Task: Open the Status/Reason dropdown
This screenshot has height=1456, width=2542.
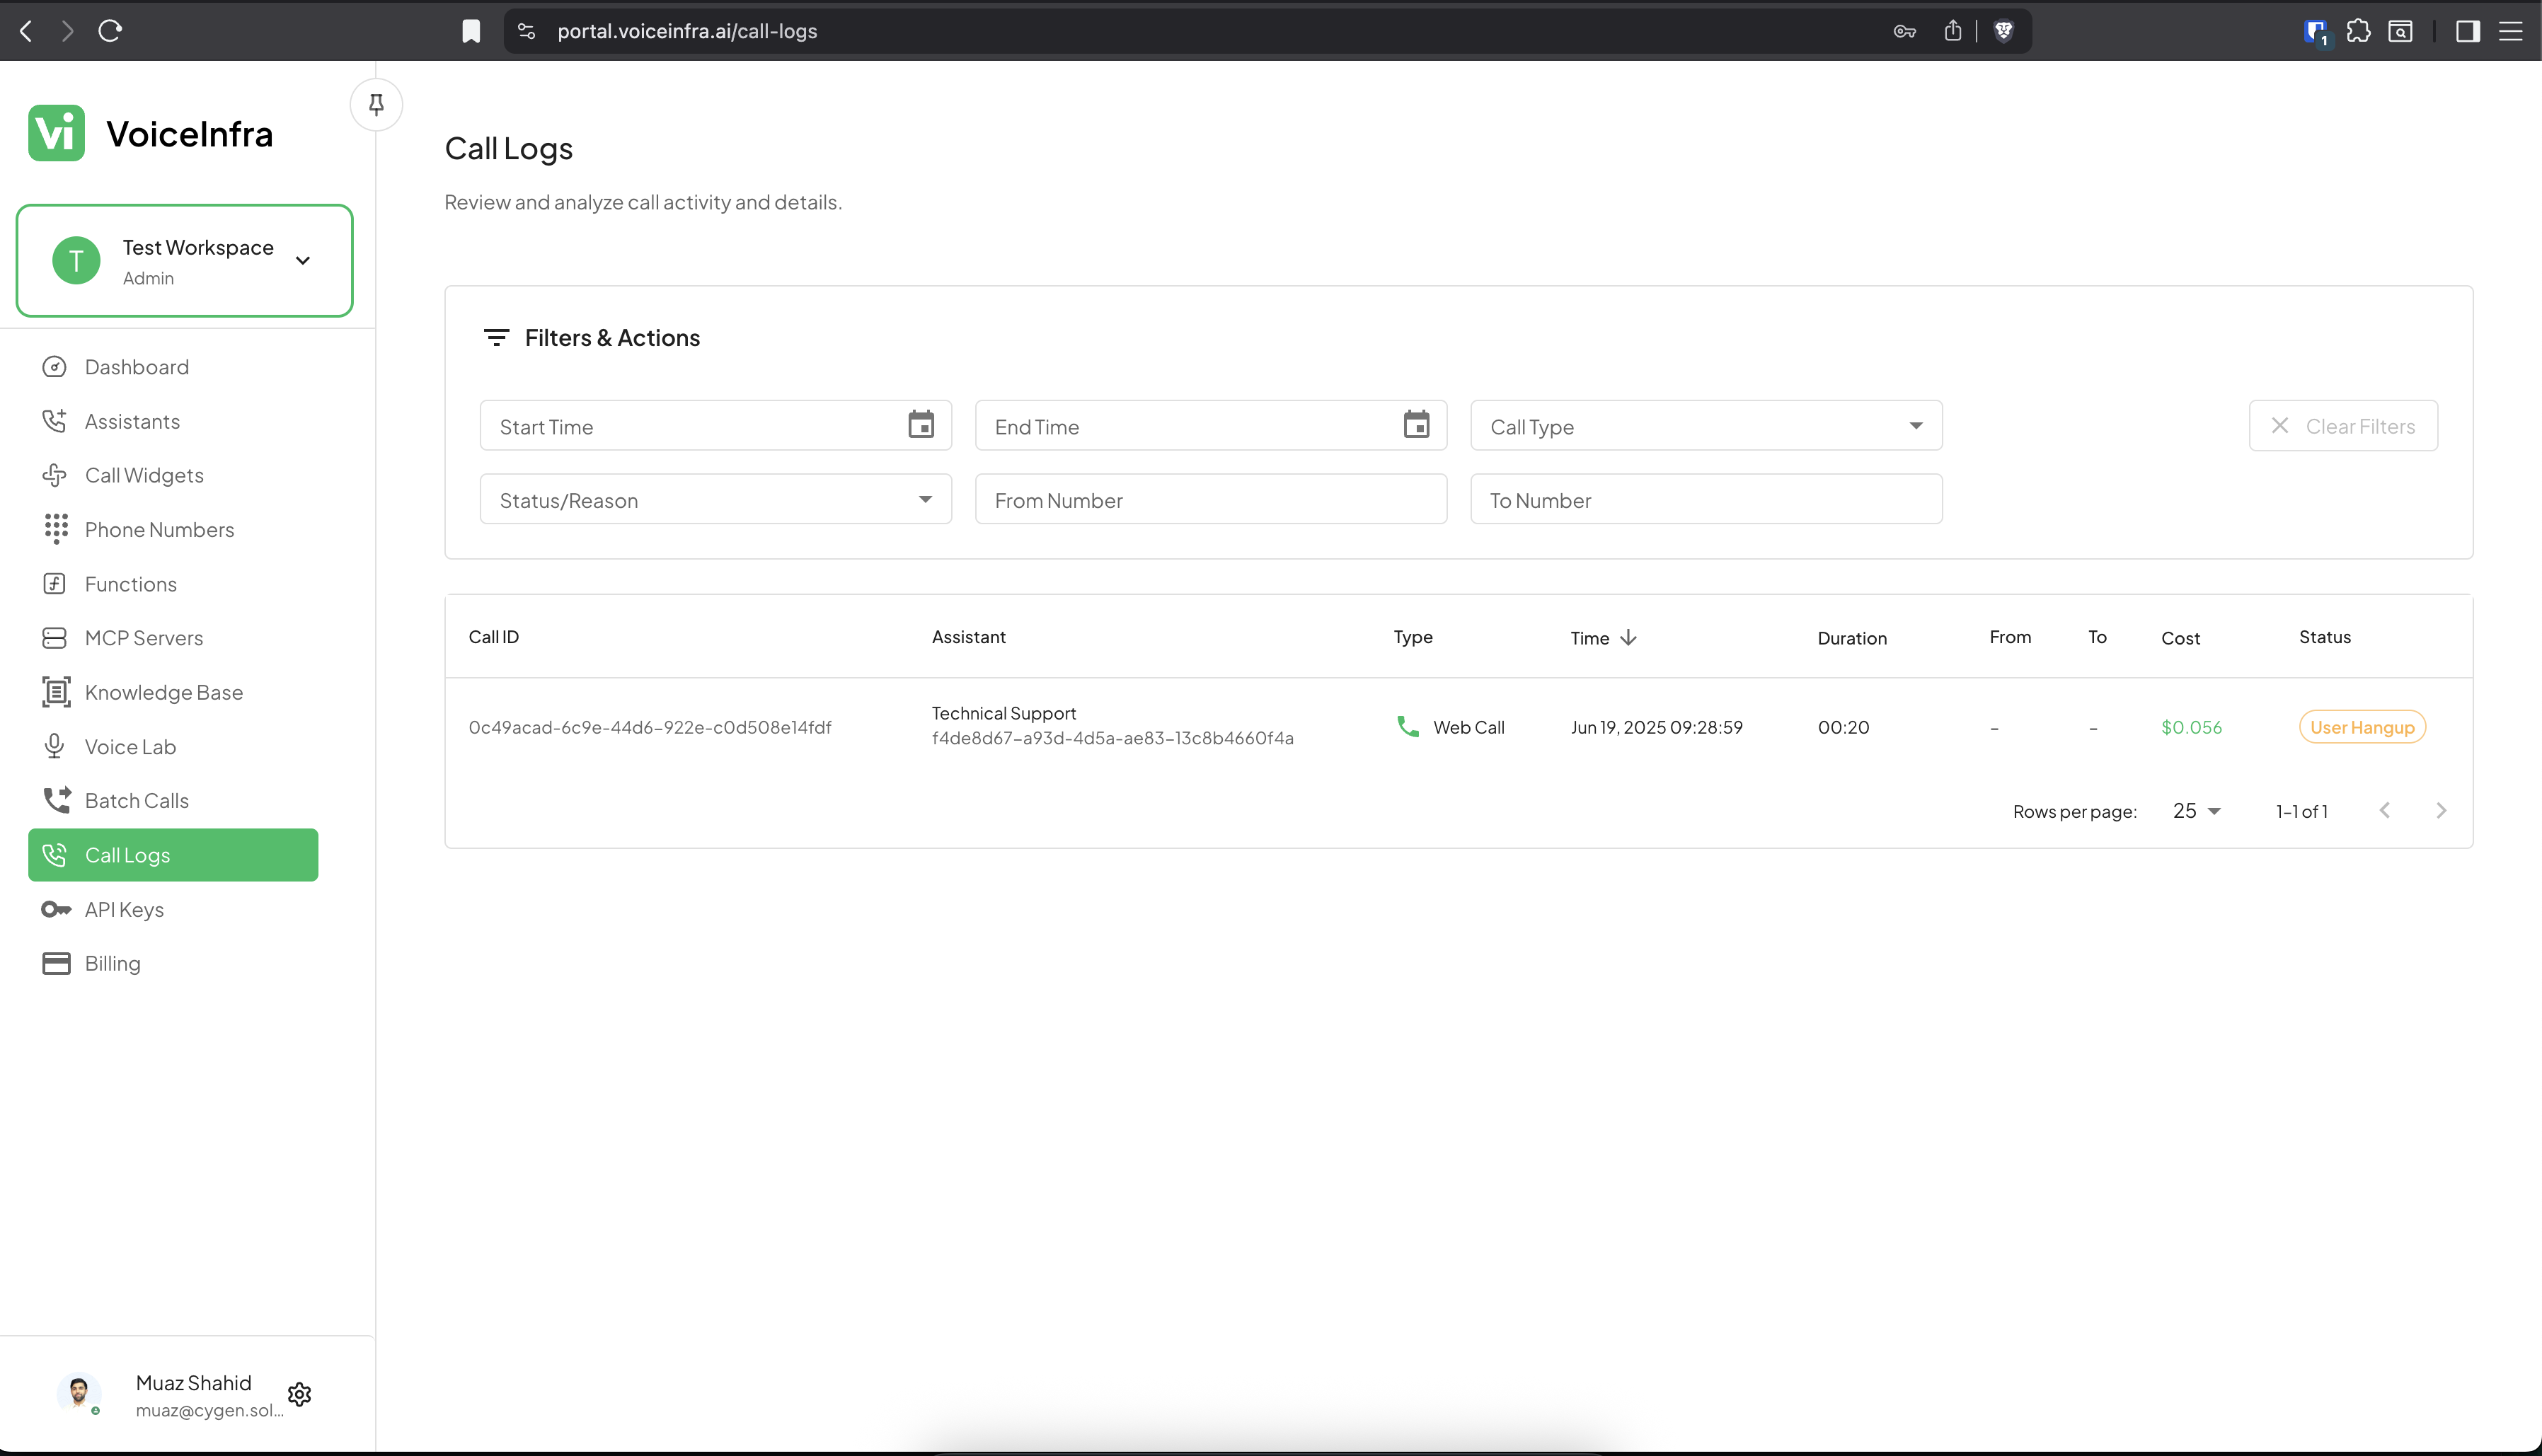Action: tap(716, 499)
